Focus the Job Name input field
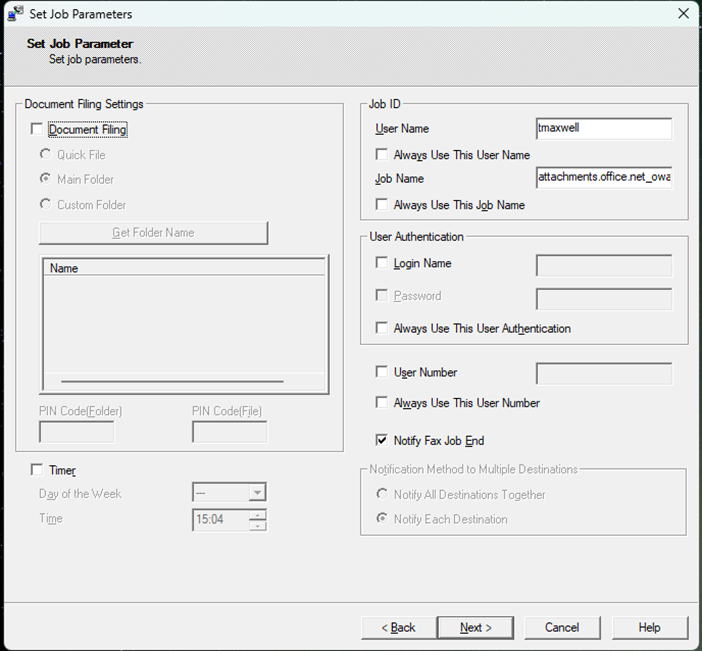 point(603,178)
